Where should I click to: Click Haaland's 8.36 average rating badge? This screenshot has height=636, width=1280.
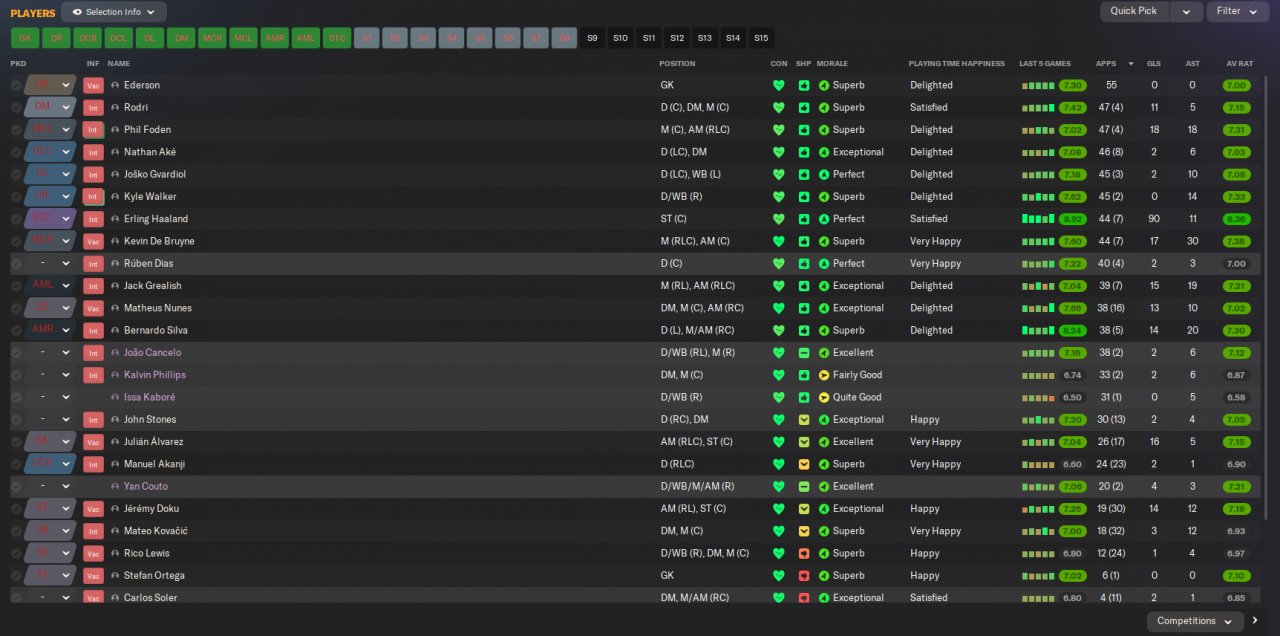point(1237,219)
